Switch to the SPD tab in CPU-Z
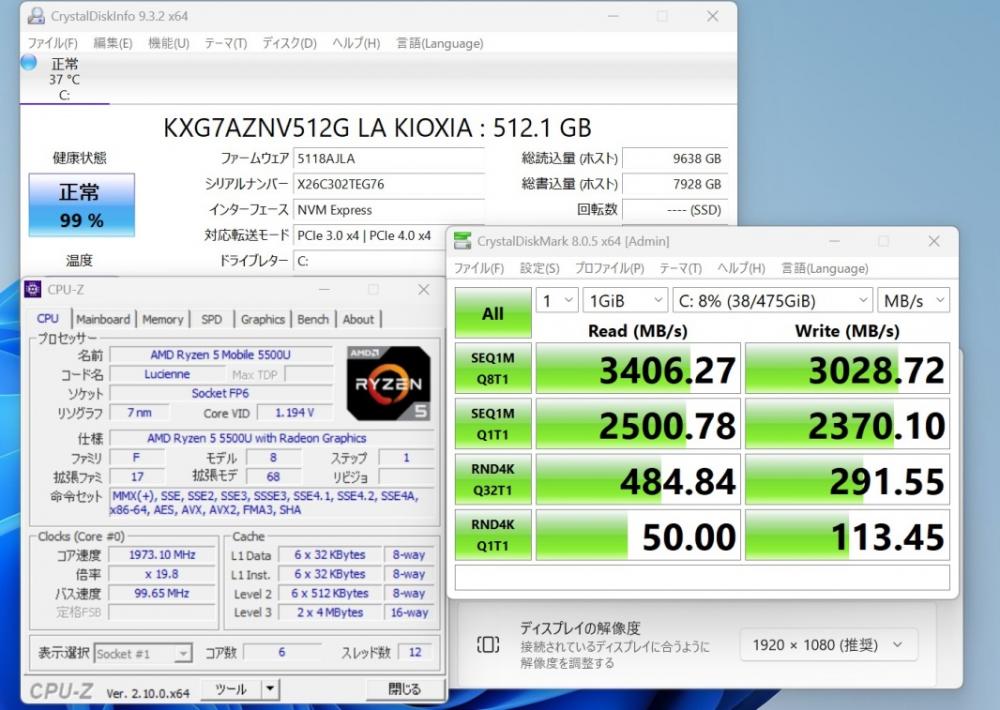 pyautogui.click(x=212, y=319)
